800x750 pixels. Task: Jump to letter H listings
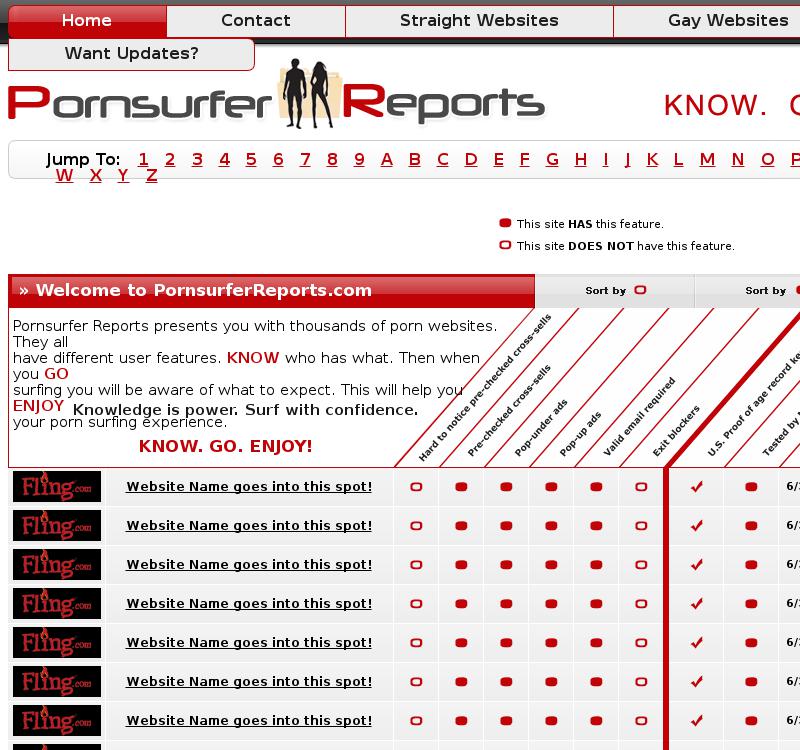[x=581, y=160]
